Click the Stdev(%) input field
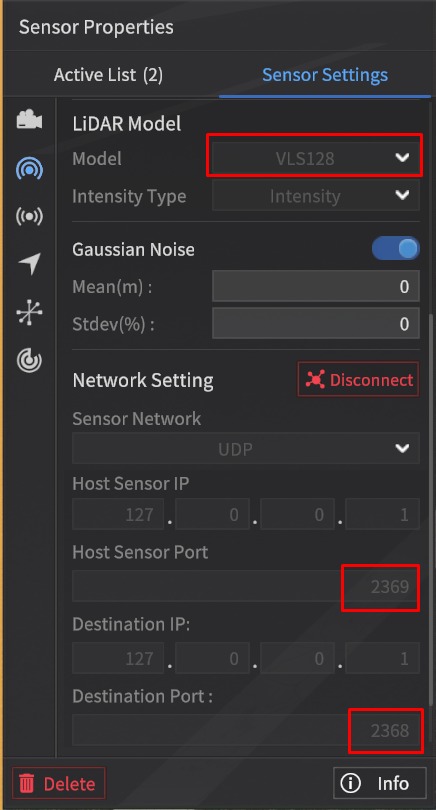Viewport: 436px width, 810px height. [316, 324]
